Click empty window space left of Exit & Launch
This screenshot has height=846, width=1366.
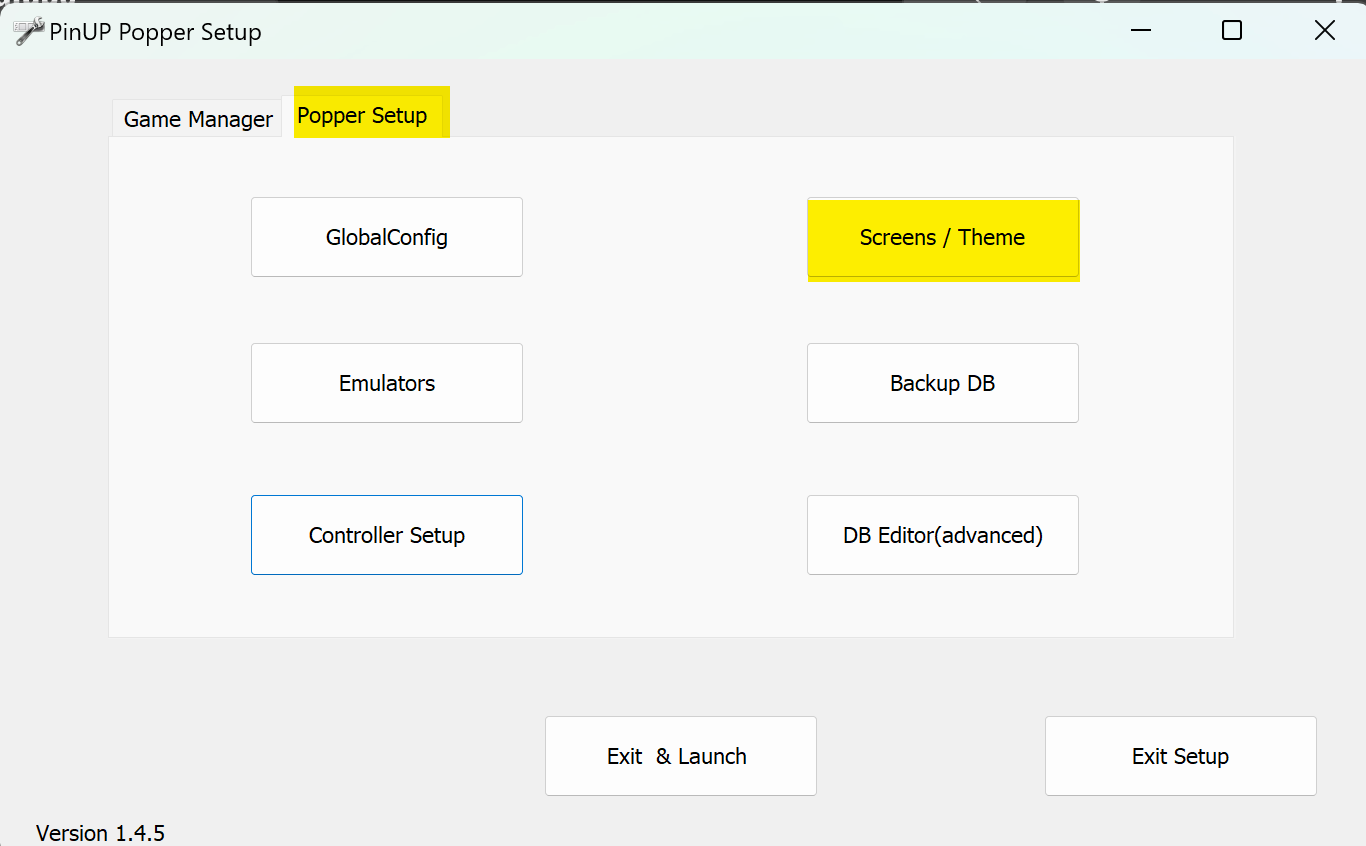(x=300, y=756)
